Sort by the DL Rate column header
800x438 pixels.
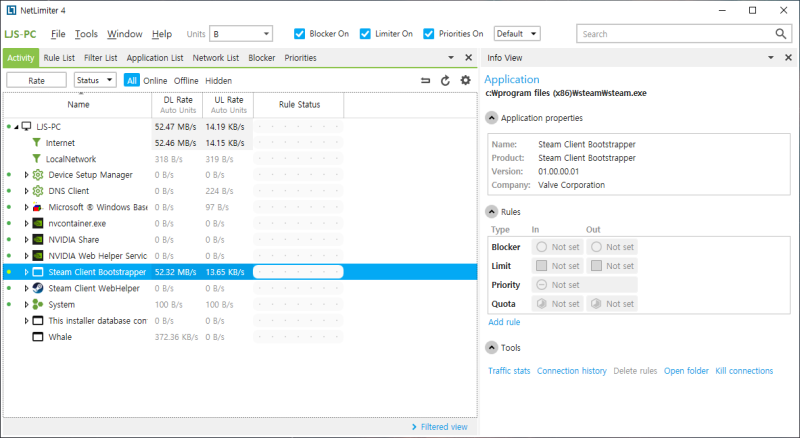coord(178,105)
